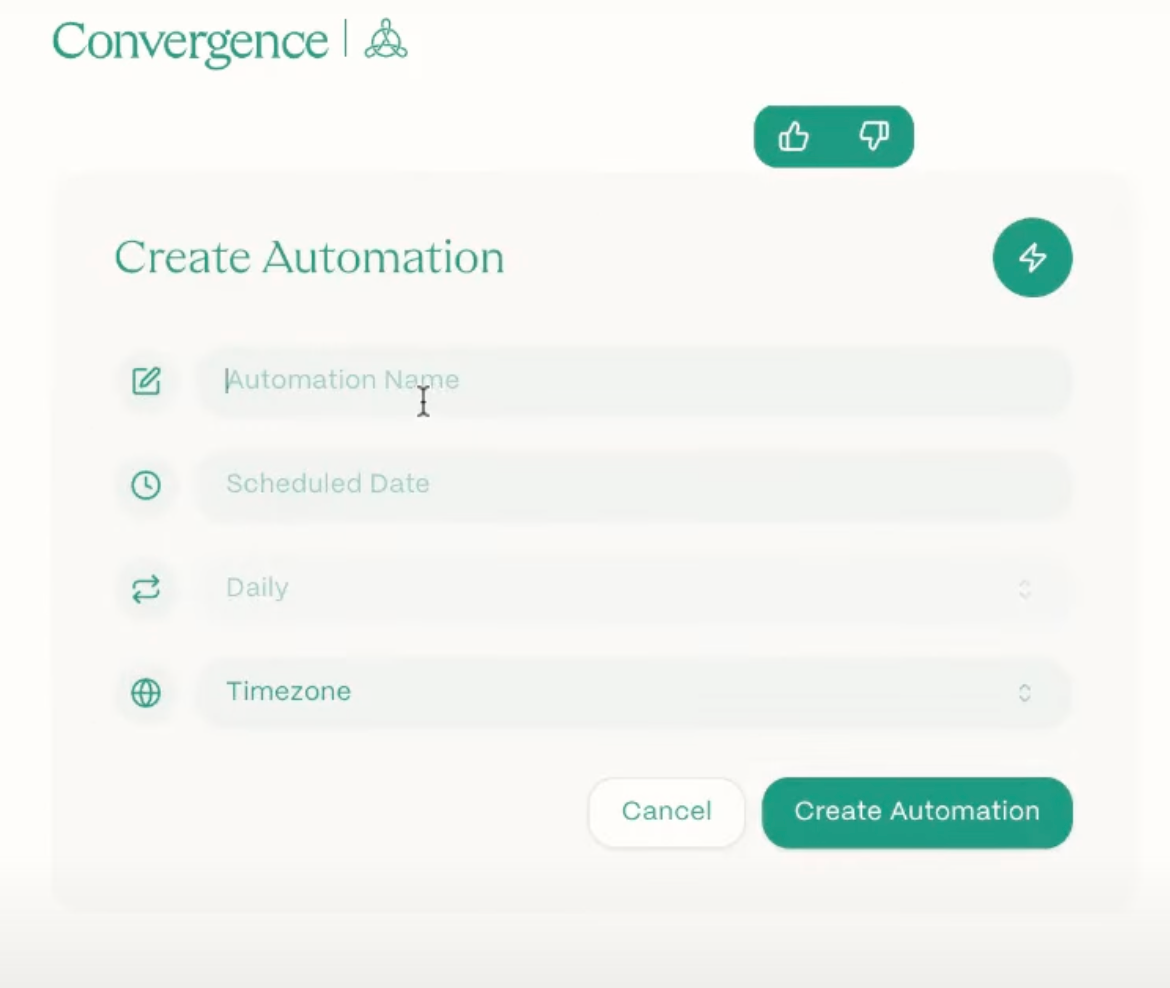This screenshot has width=1170, height=988.
Task: Click the globe icon beside Timezone
Action: pyautogui.click(x=146, y=692)
